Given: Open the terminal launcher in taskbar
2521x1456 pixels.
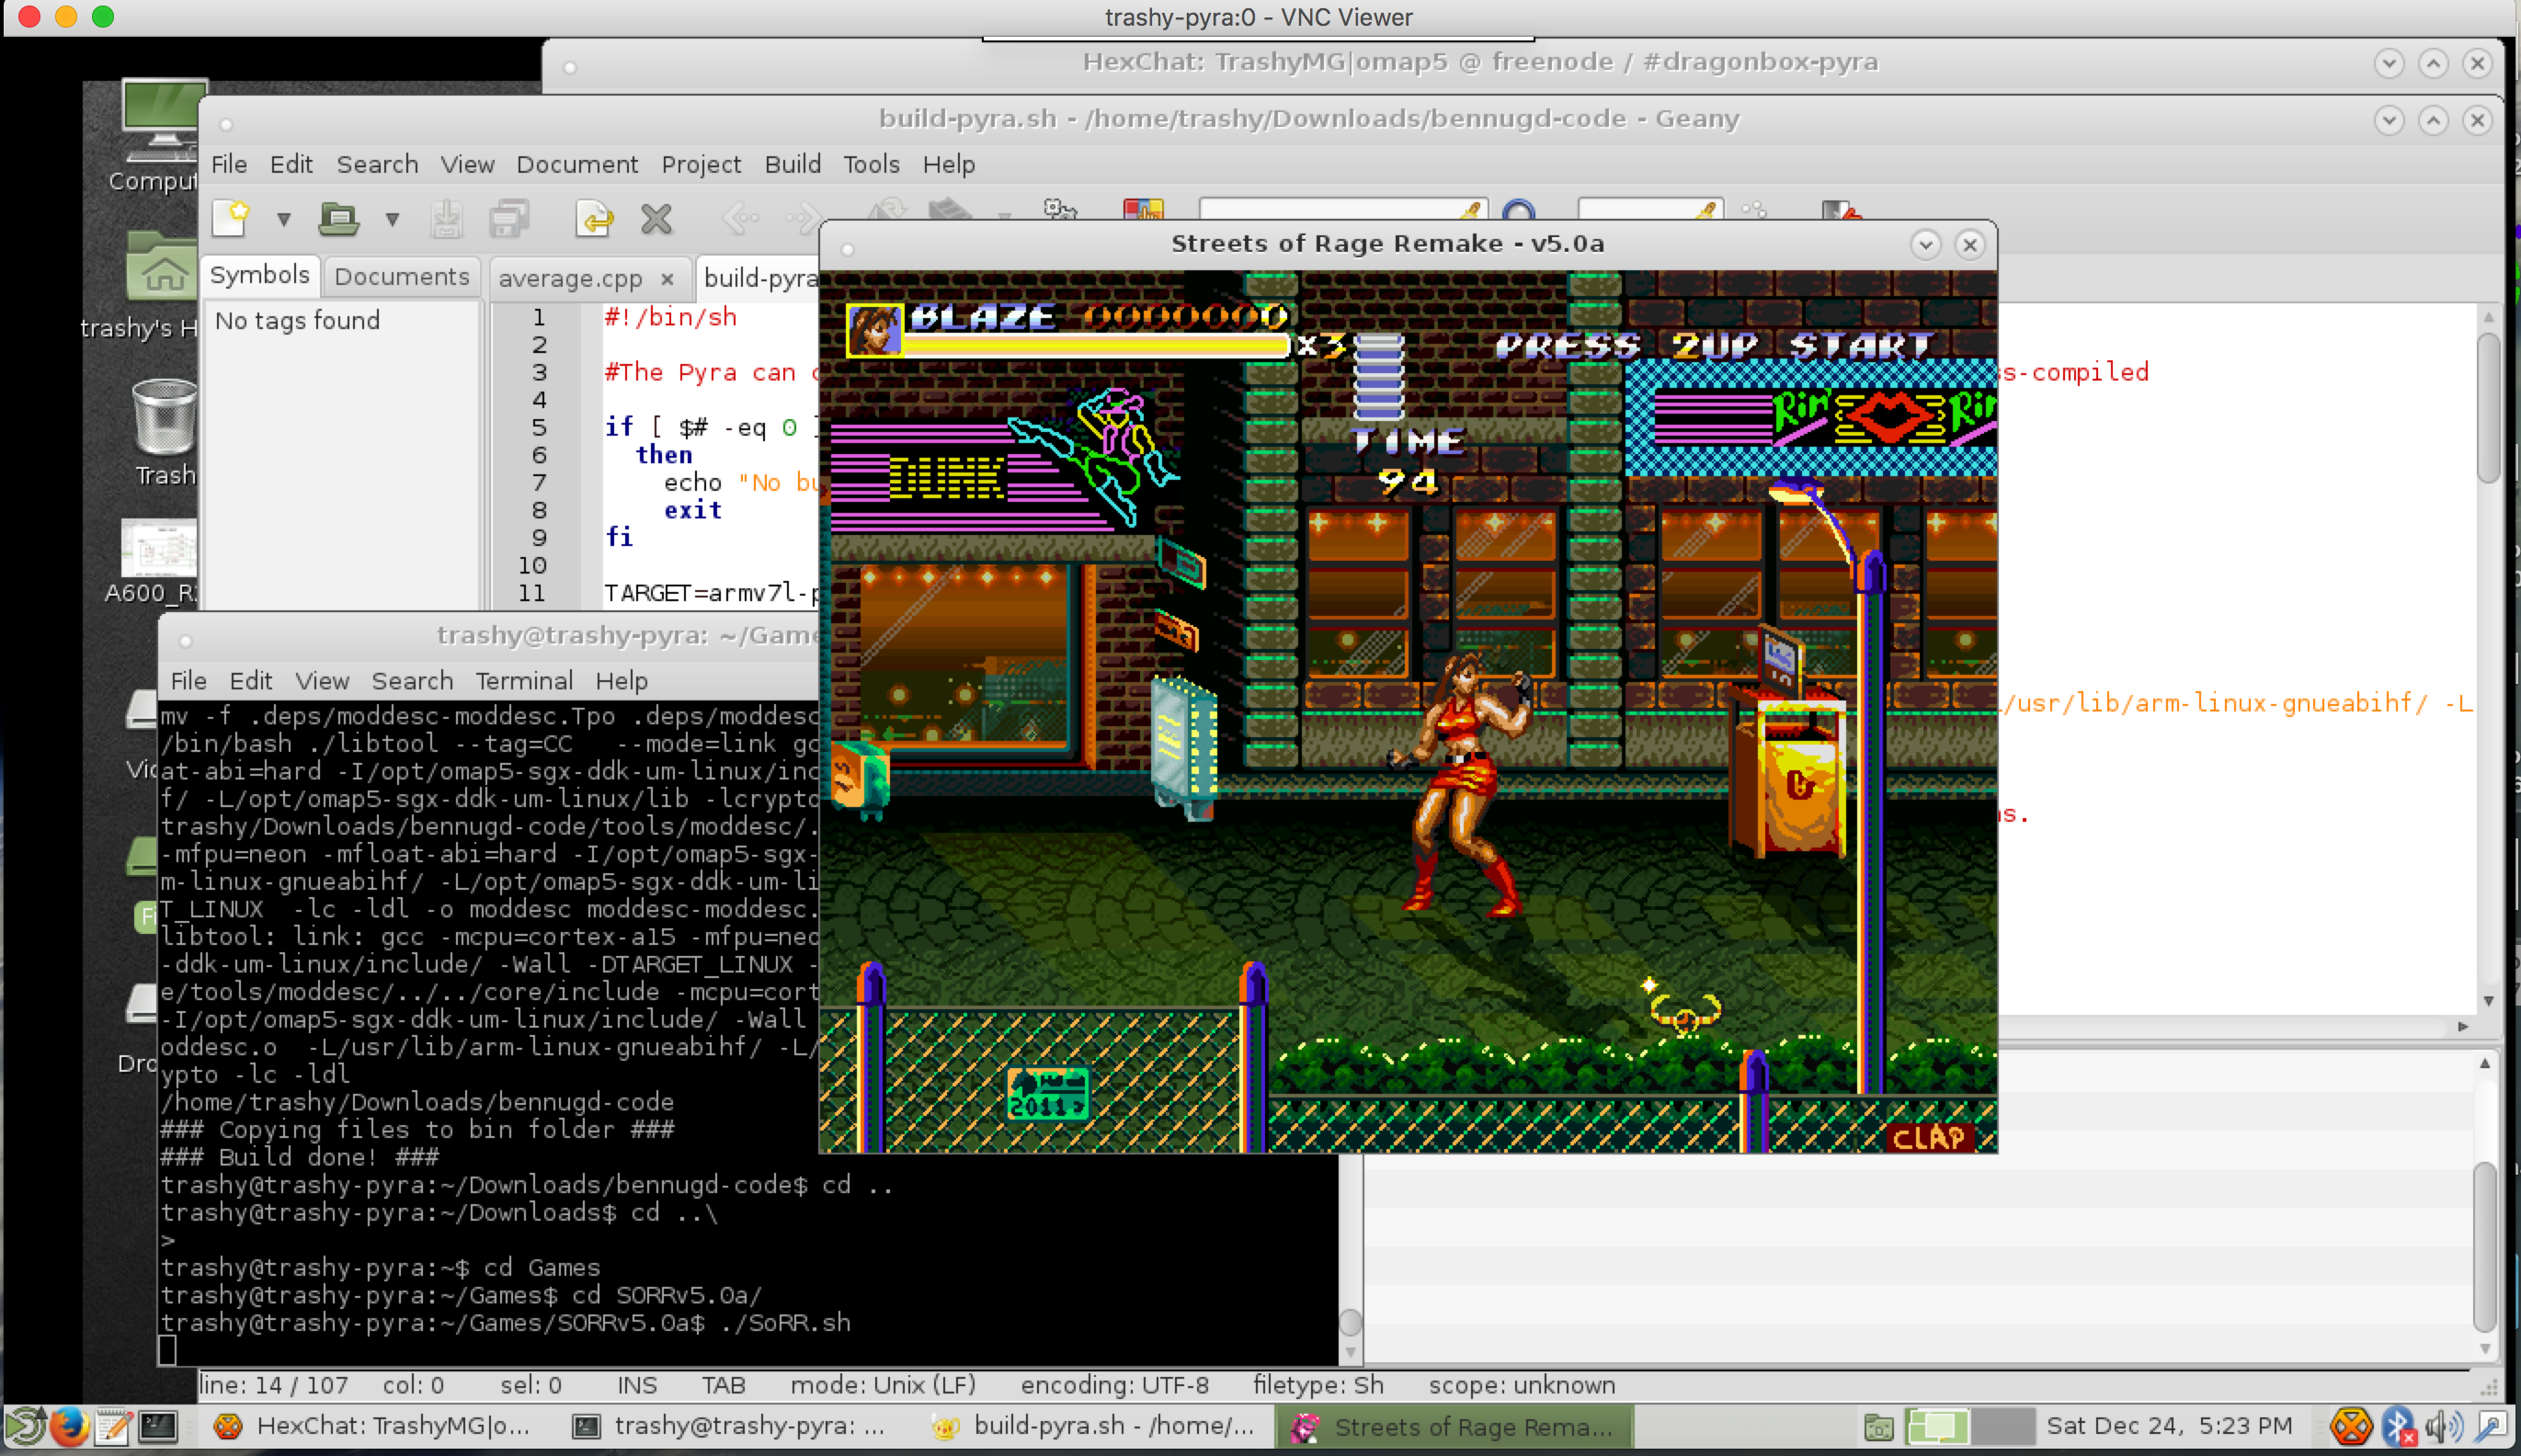Looking at the screenshot, I should pos(157,1426).
